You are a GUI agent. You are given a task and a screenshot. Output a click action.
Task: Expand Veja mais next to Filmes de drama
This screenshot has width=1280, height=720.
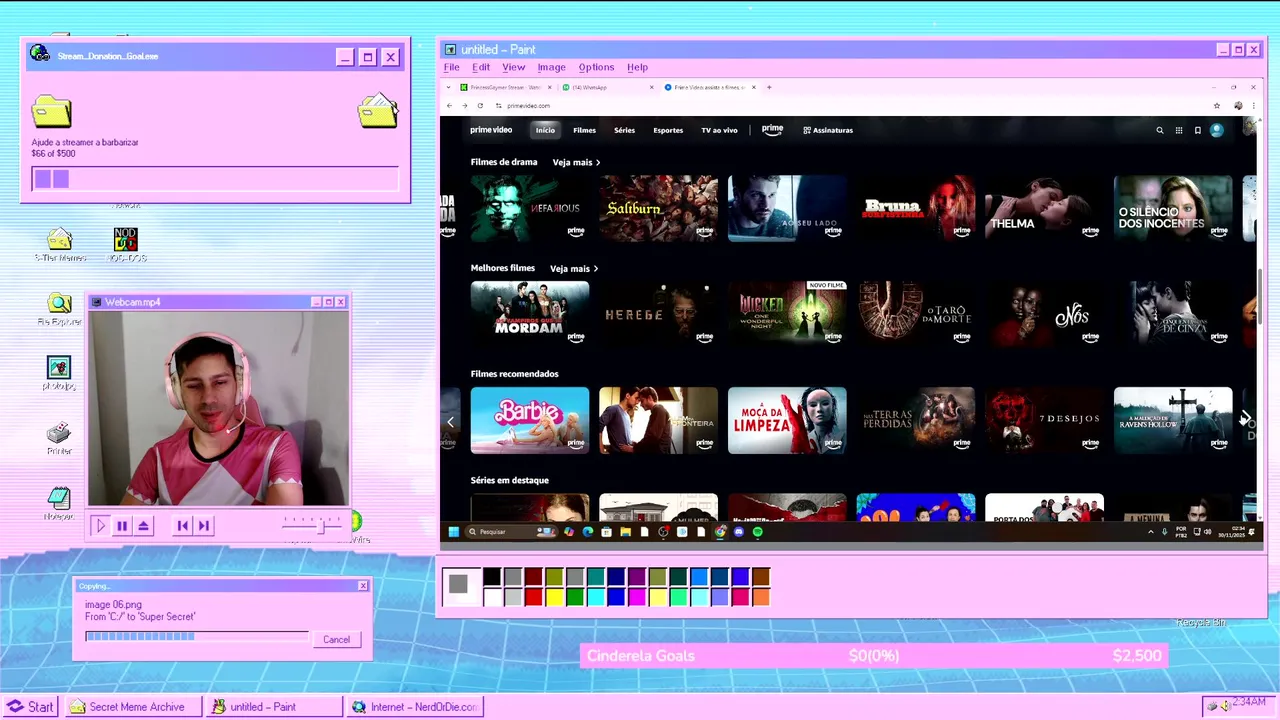click(576, 162)
